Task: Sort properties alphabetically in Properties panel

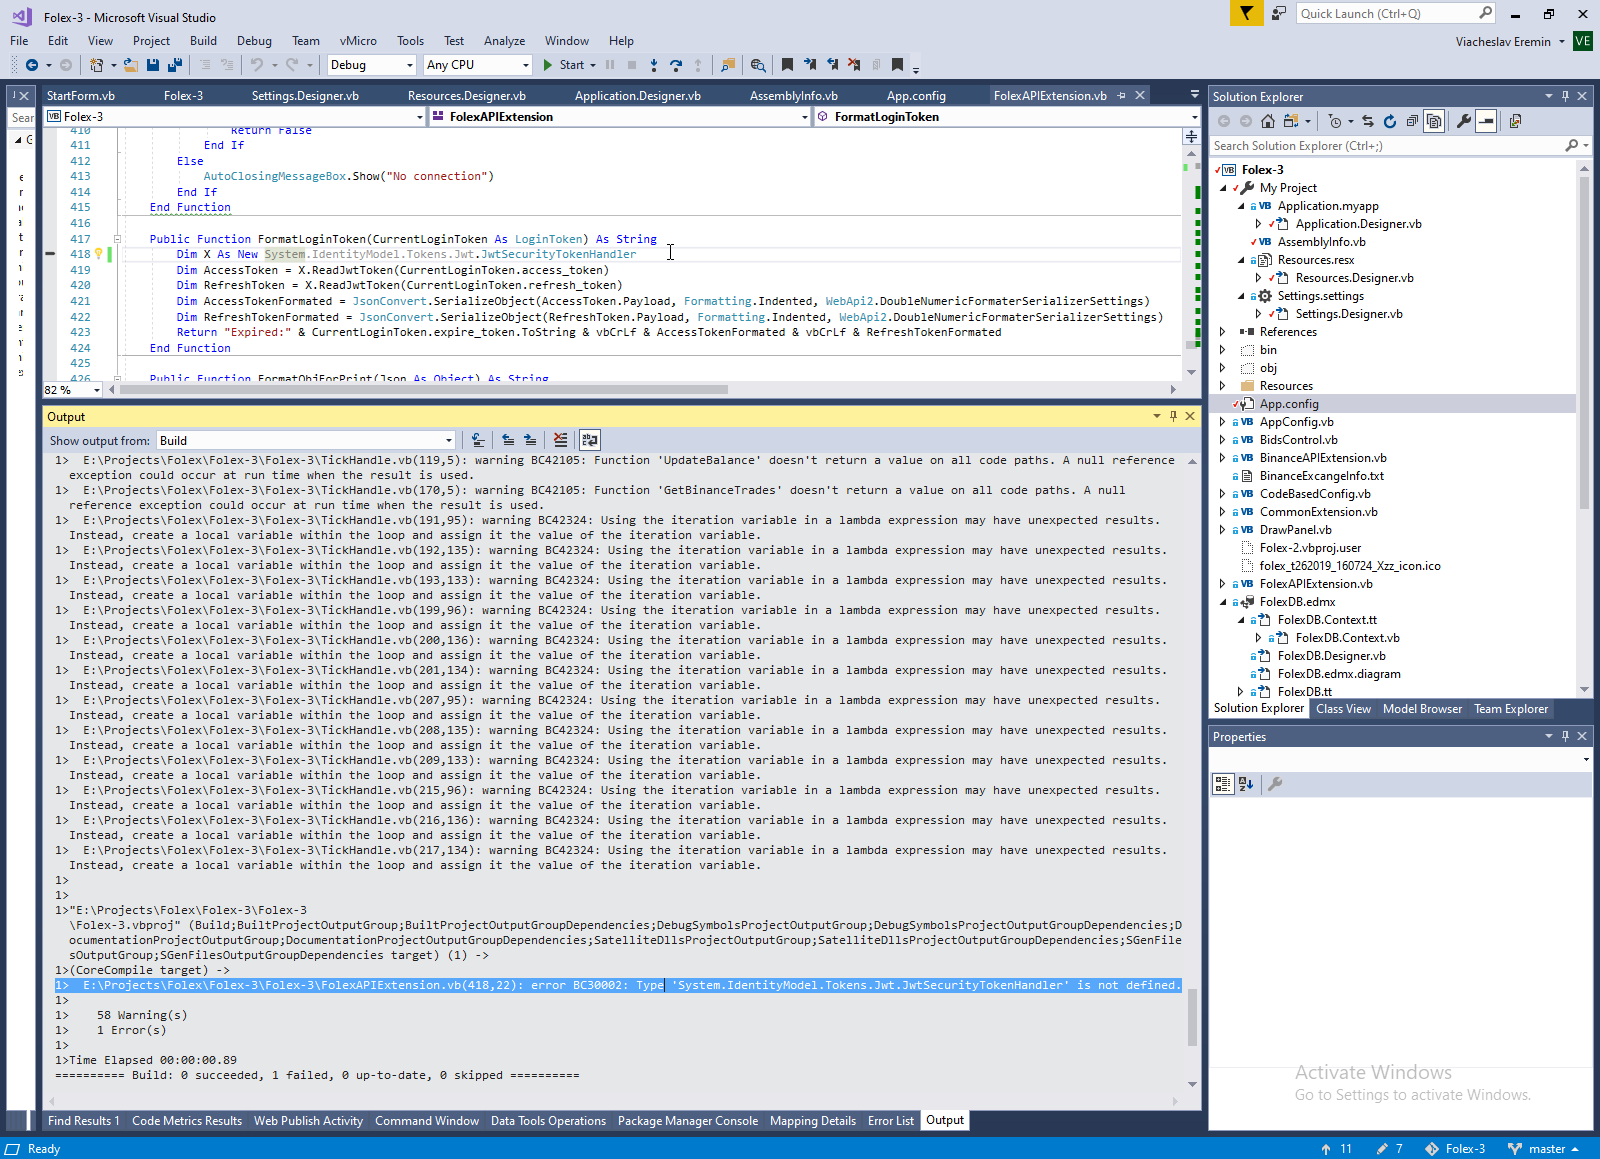Action: pyautogui.click(x=1246, y=784)
